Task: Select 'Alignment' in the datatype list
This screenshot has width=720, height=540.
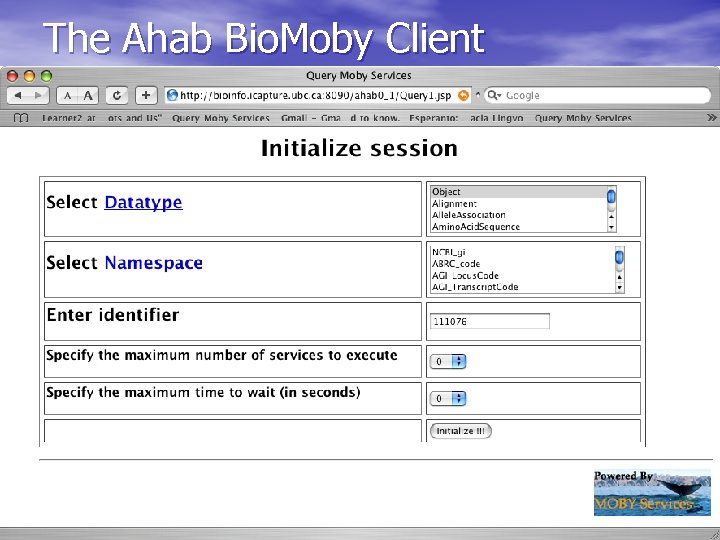Action: (x=518, y=203)
